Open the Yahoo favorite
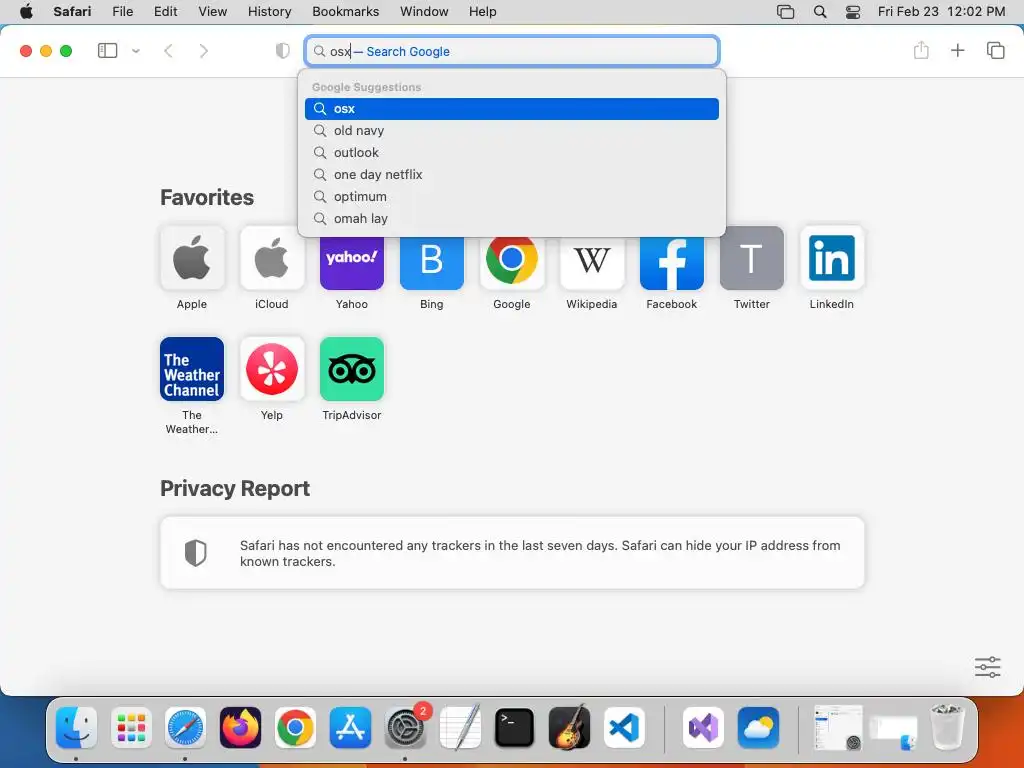This screenshot has height=768, width=1024. click(x=352, y=264)
